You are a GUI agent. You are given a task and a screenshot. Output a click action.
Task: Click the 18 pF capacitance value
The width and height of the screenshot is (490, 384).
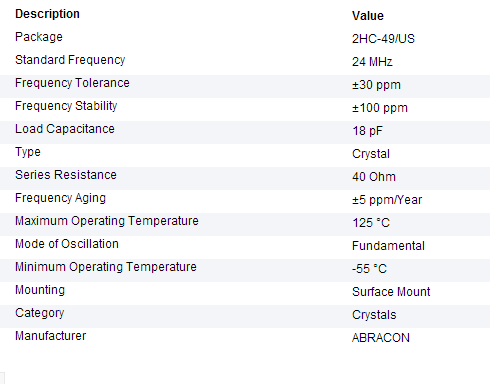tap(367, 131)
